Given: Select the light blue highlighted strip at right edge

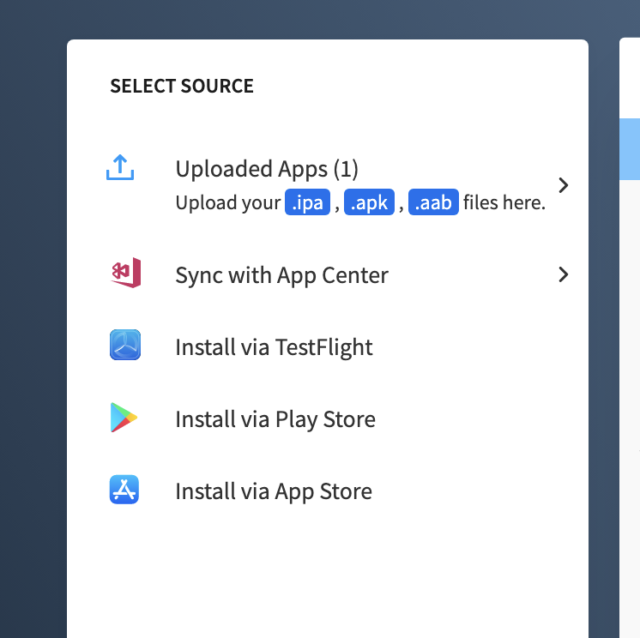Looking at the screenshot, I should pos(629,149).
